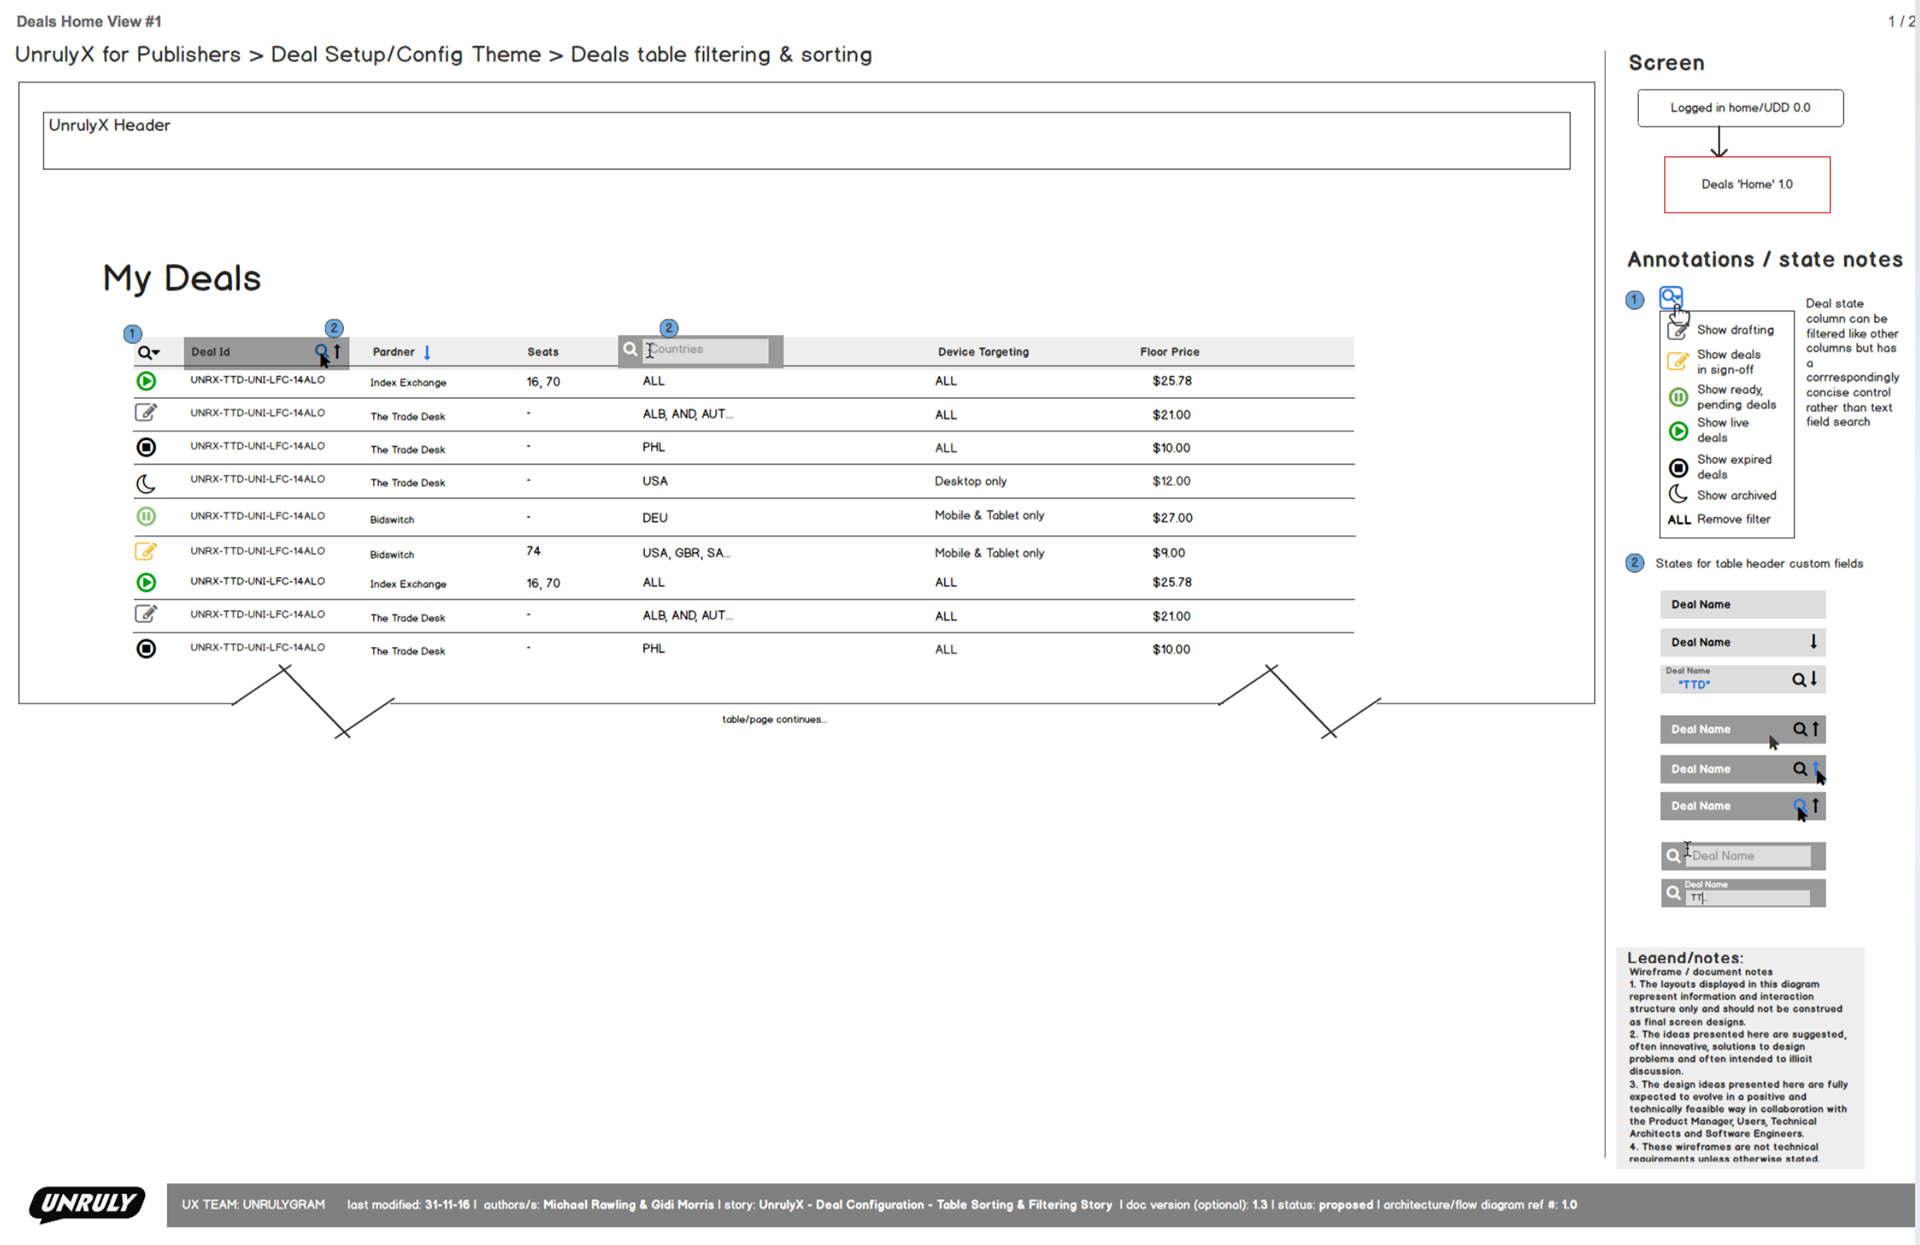Click the Device Targeting column header
This screenshot has width=1920, height=1245.
(982, 352)
